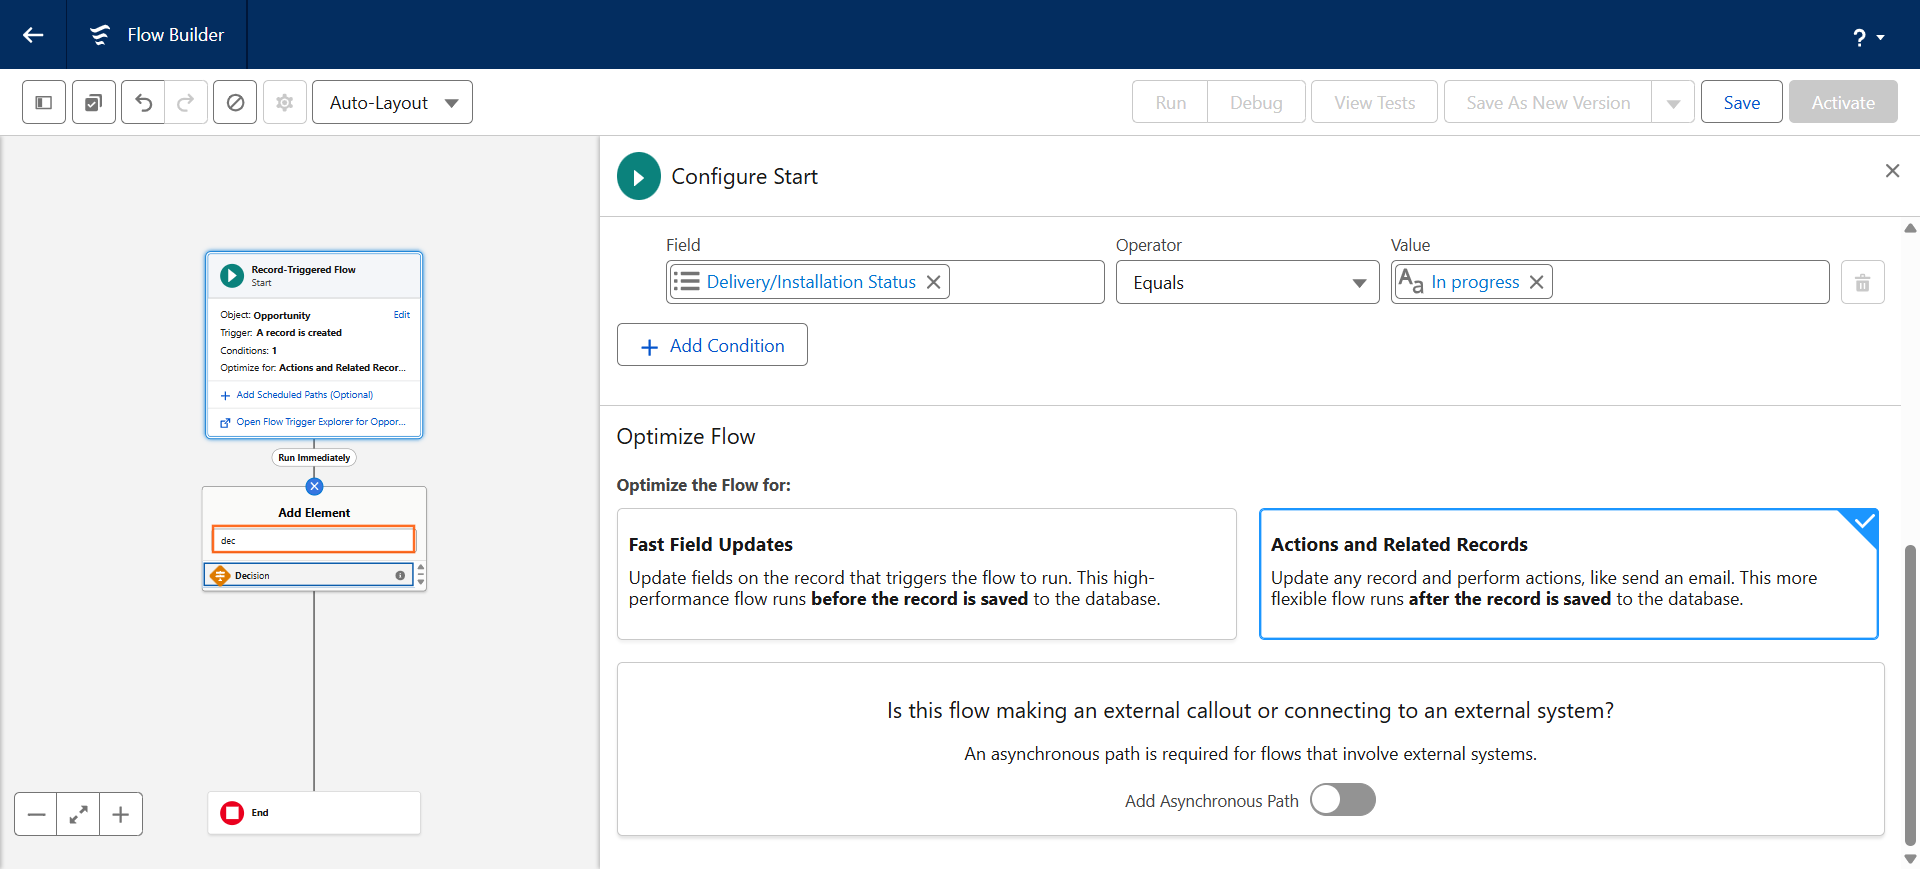The height and width of the screenshot is (869, 1920).
Task: Select the Decision element result
Action: 308,575
